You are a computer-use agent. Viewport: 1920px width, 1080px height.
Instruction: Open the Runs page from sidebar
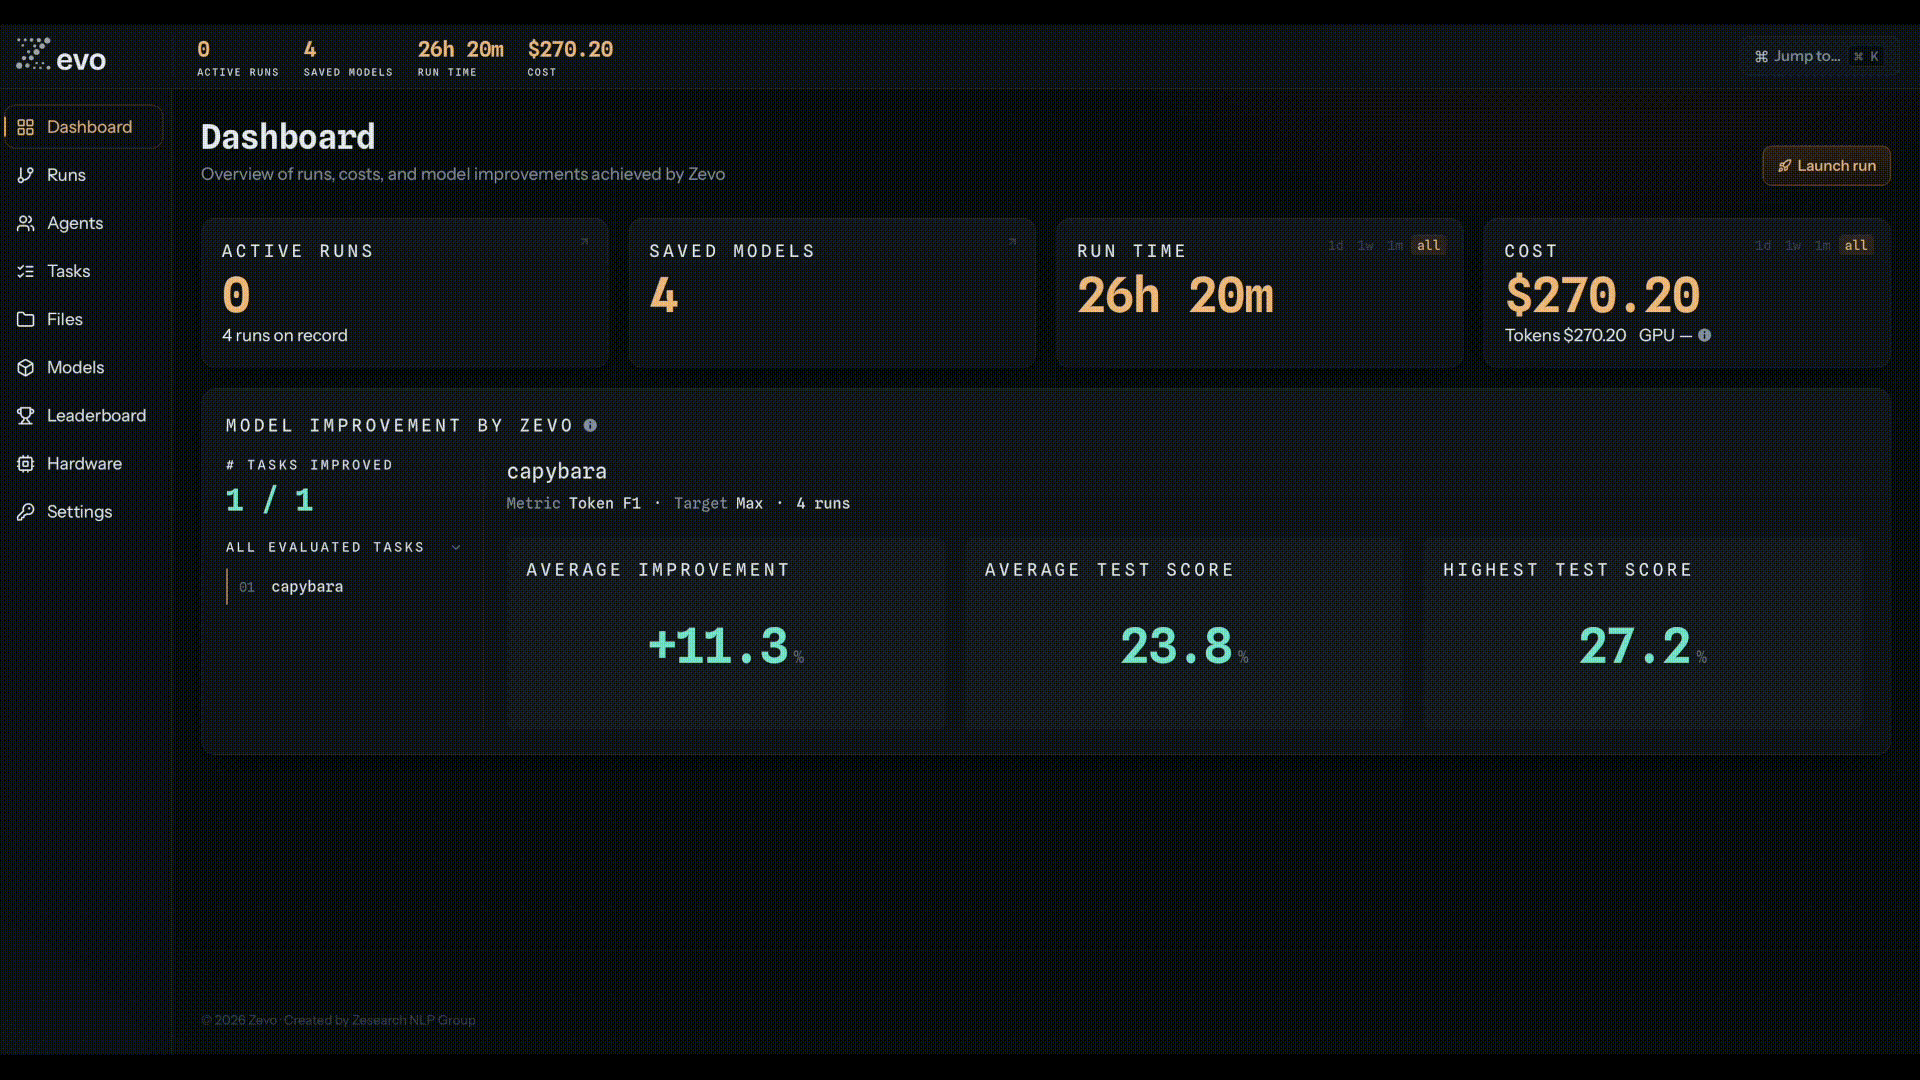[83, 175]
